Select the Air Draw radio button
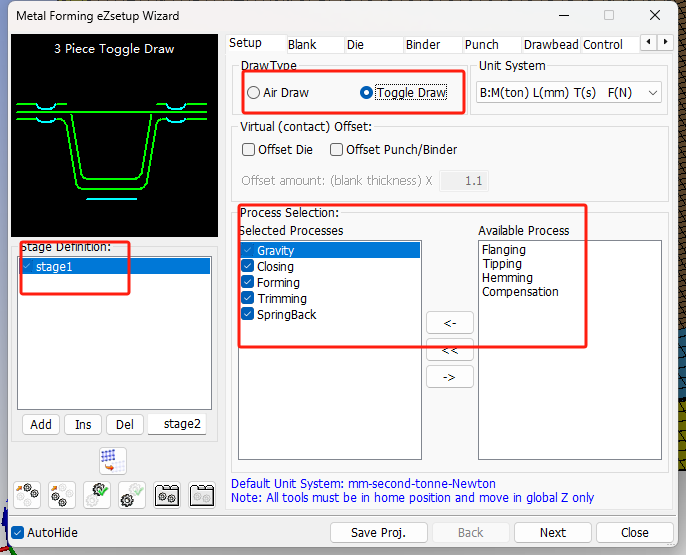Screen dimensions: 686x555 pyautogui.click(x=253, y=93)
